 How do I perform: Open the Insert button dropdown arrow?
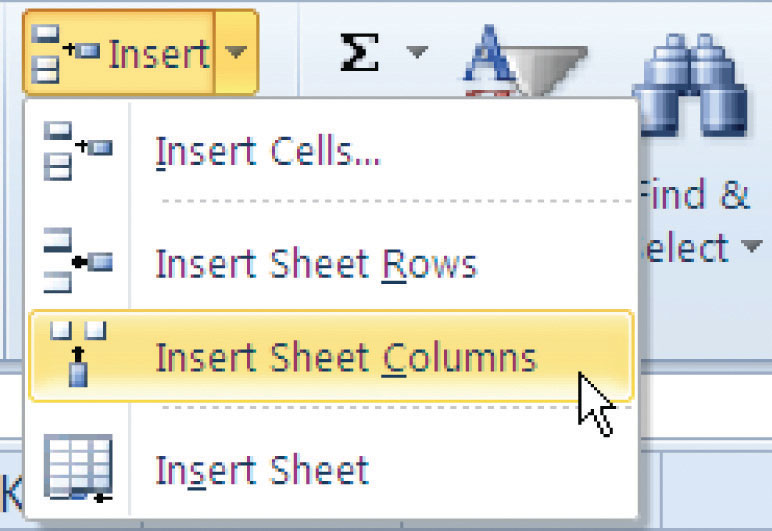click(x=237, y=52)
